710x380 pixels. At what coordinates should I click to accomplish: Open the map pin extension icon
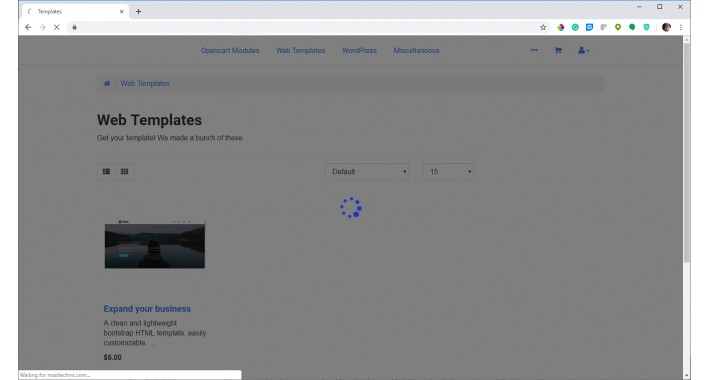point(618,27)
